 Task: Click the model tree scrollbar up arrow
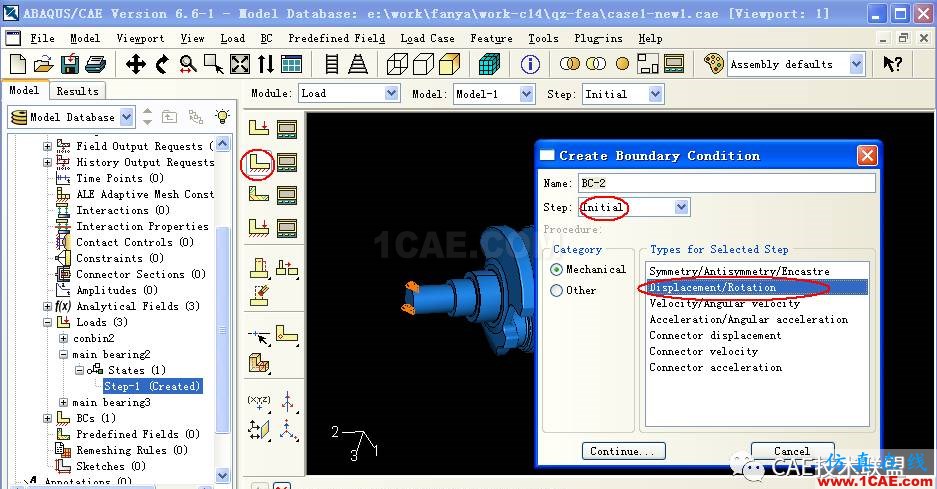pos(222,144)
